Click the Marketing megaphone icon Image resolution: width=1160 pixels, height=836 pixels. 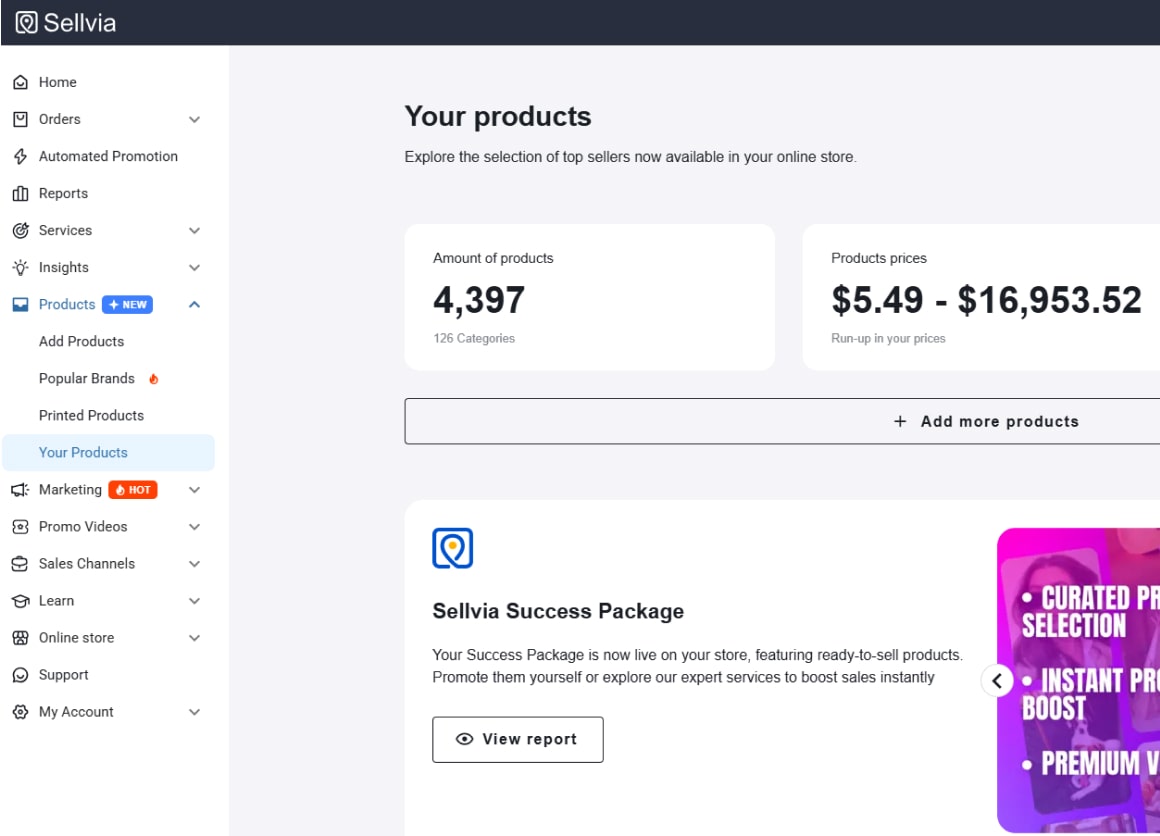[19, 489]
